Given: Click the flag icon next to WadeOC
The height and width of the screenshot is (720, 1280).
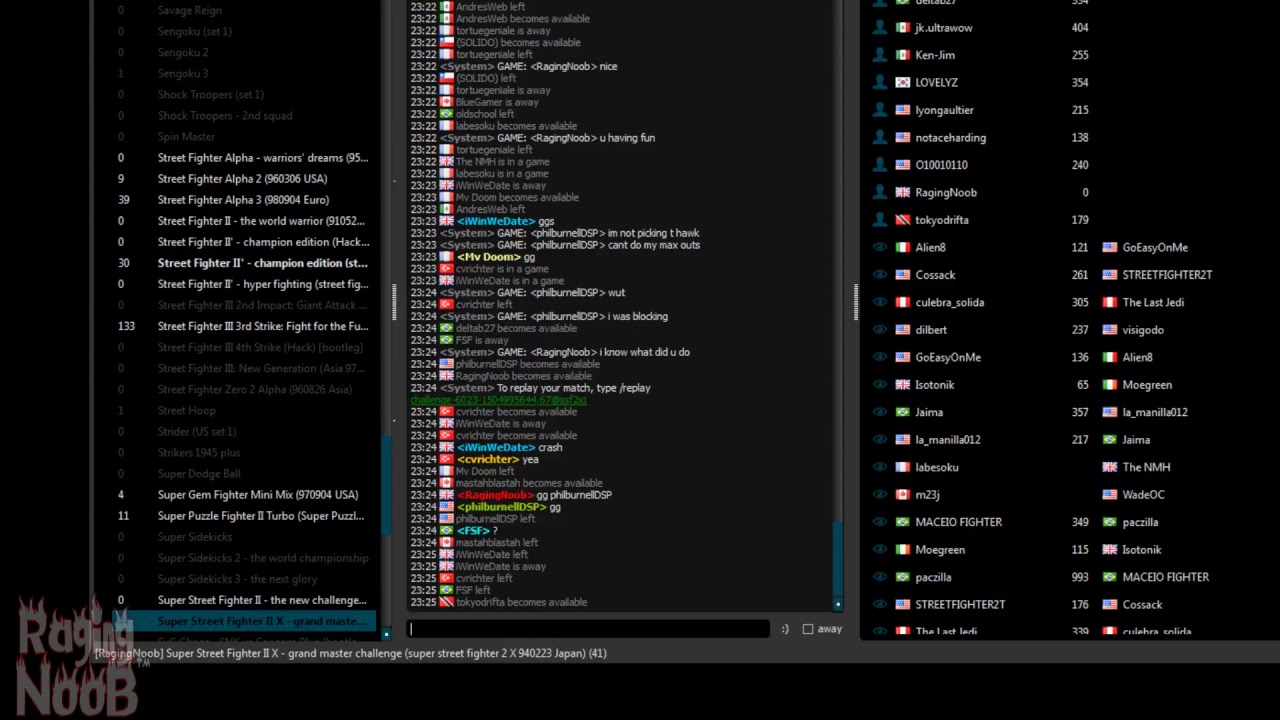Looking at the screenshot, I should [x=1109, y=495].
